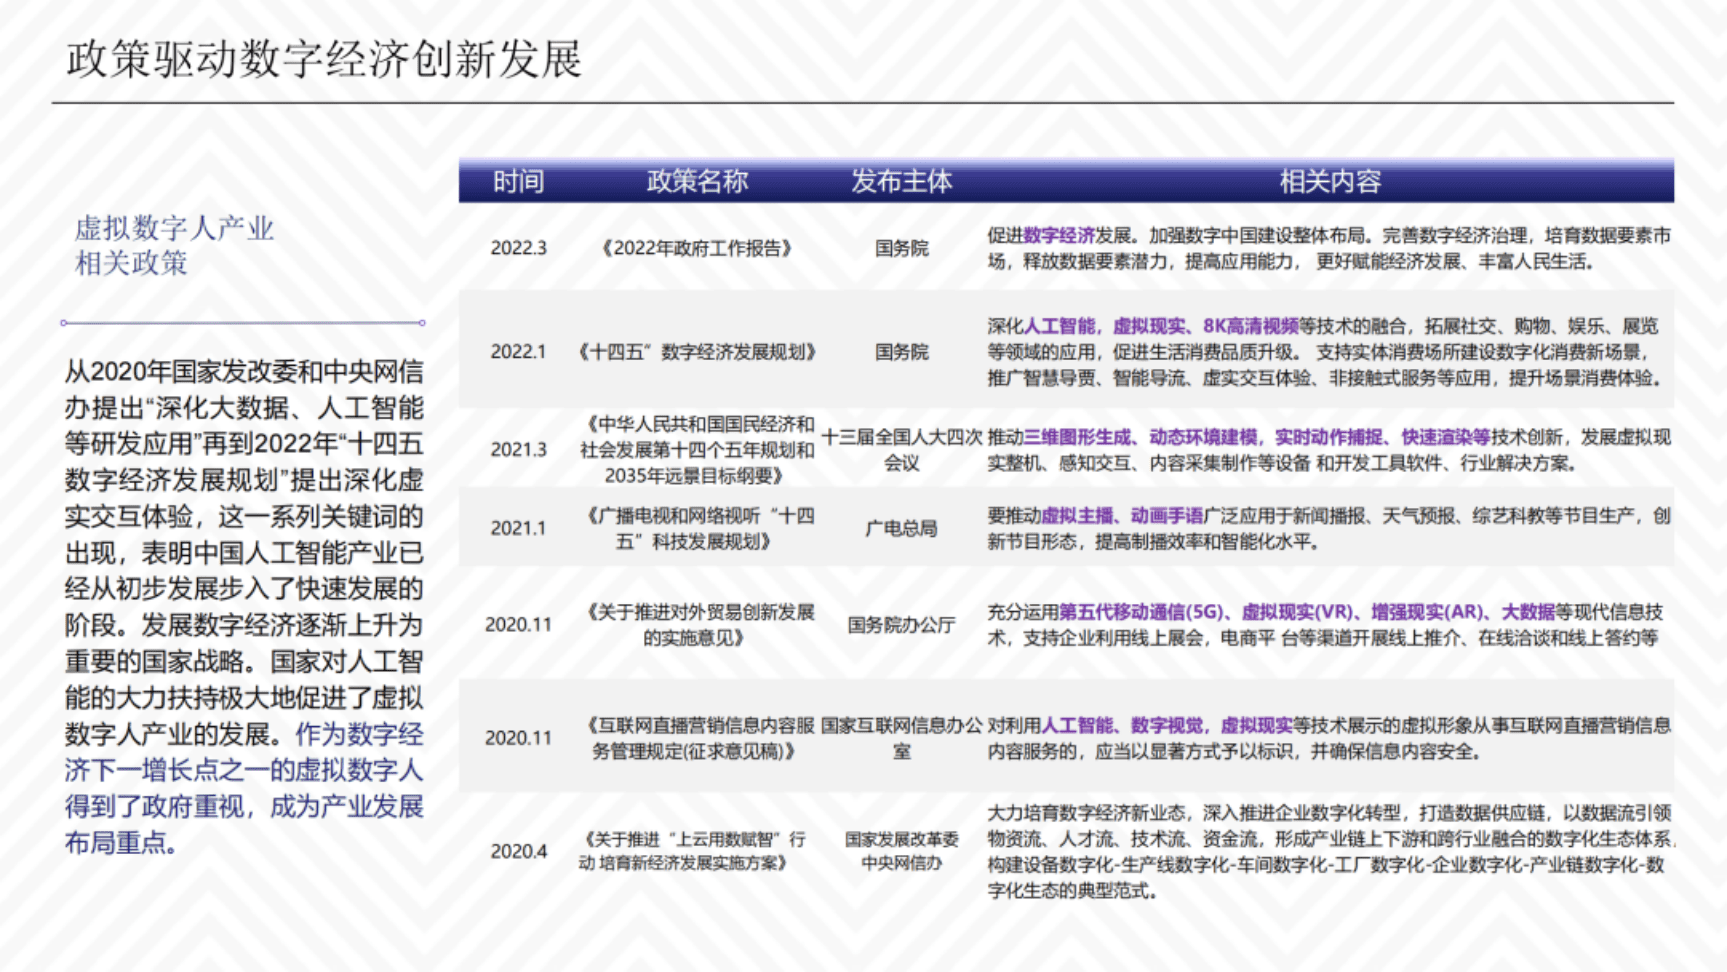Click the 发布主体 column header
Image resolution: width=1727 pixels, height=972 pixels.
(x=901, y=182)
